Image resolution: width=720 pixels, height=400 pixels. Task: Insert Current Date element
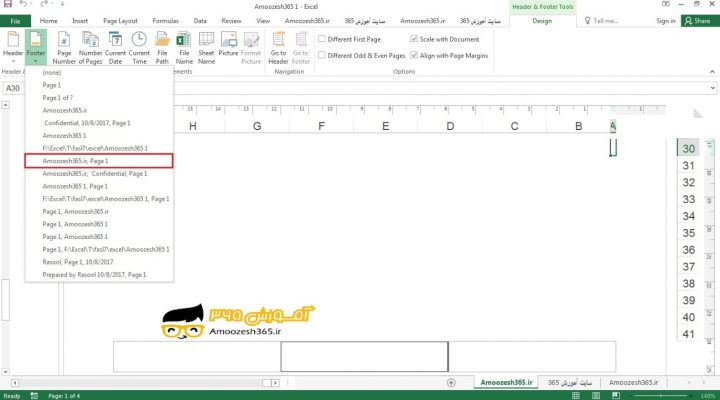click(x=115, y=47)
